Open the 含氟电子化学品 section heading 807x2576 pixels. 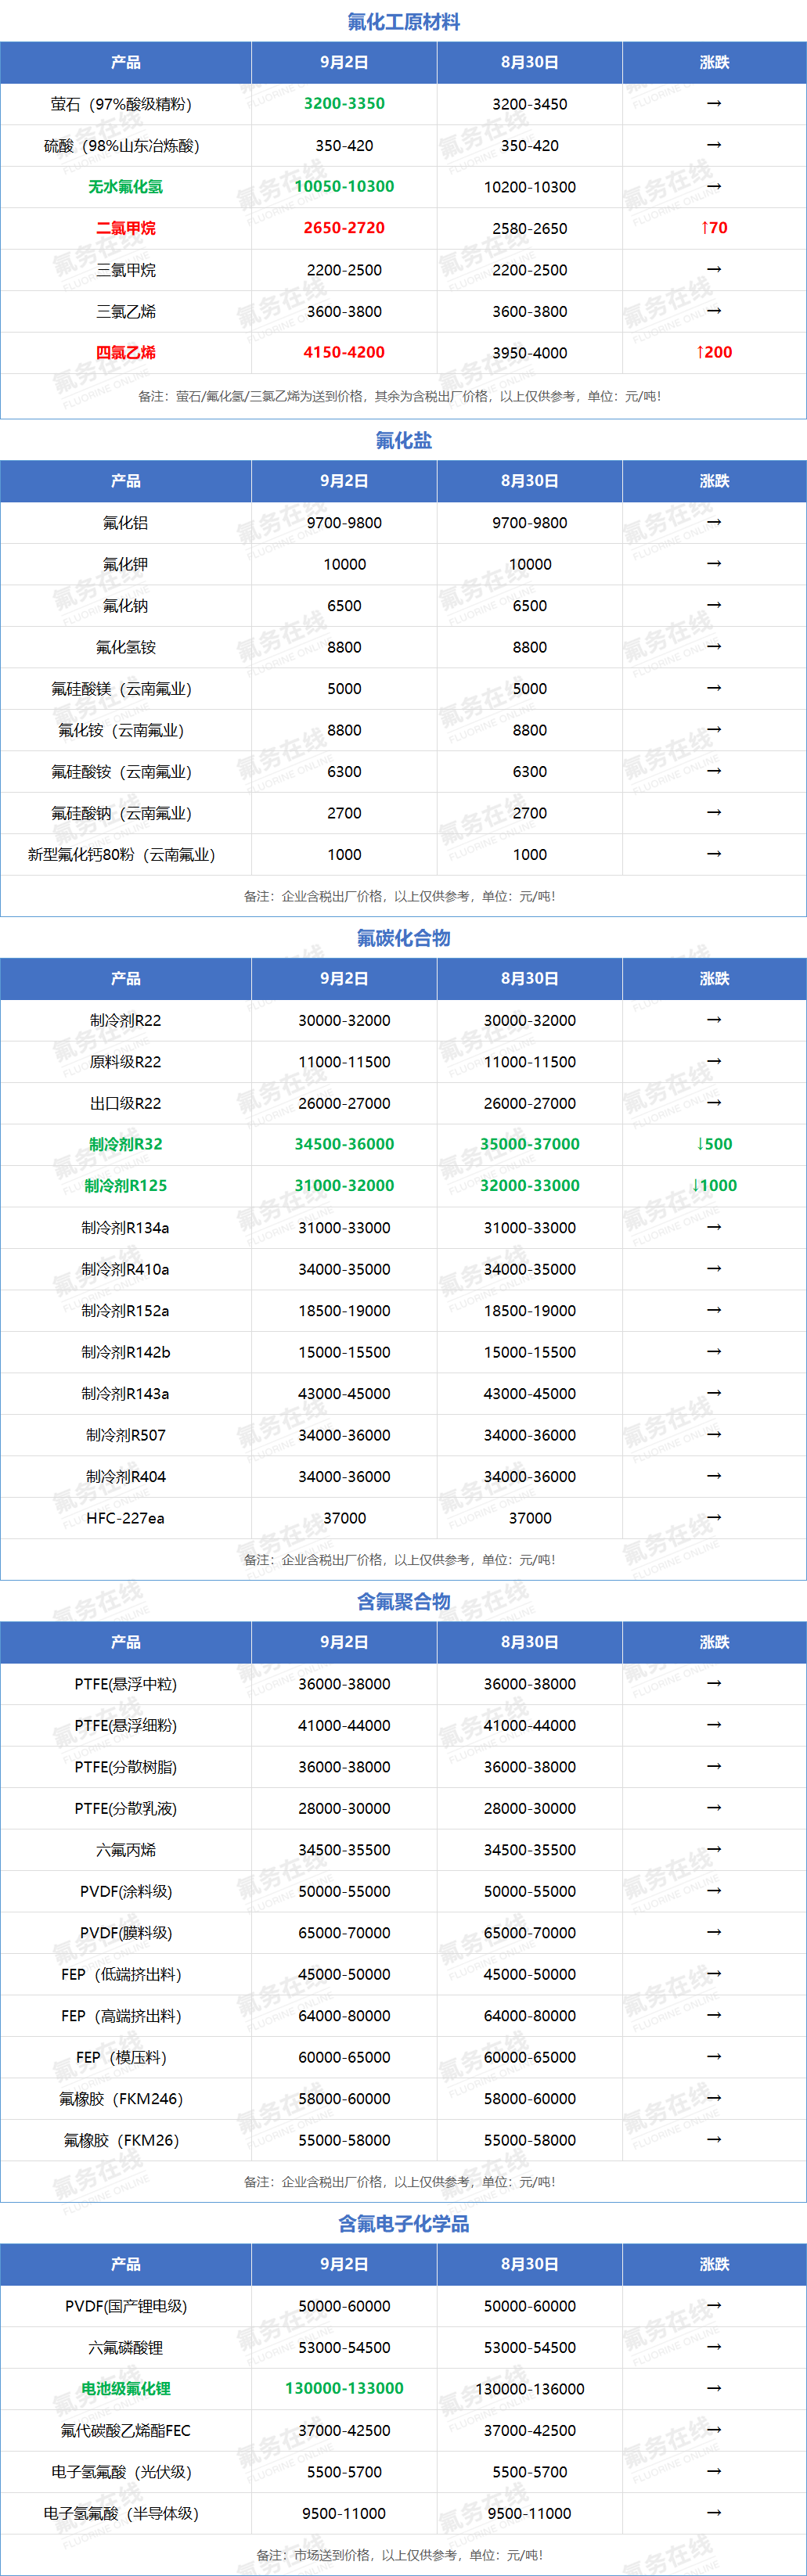coord(403,2224)
